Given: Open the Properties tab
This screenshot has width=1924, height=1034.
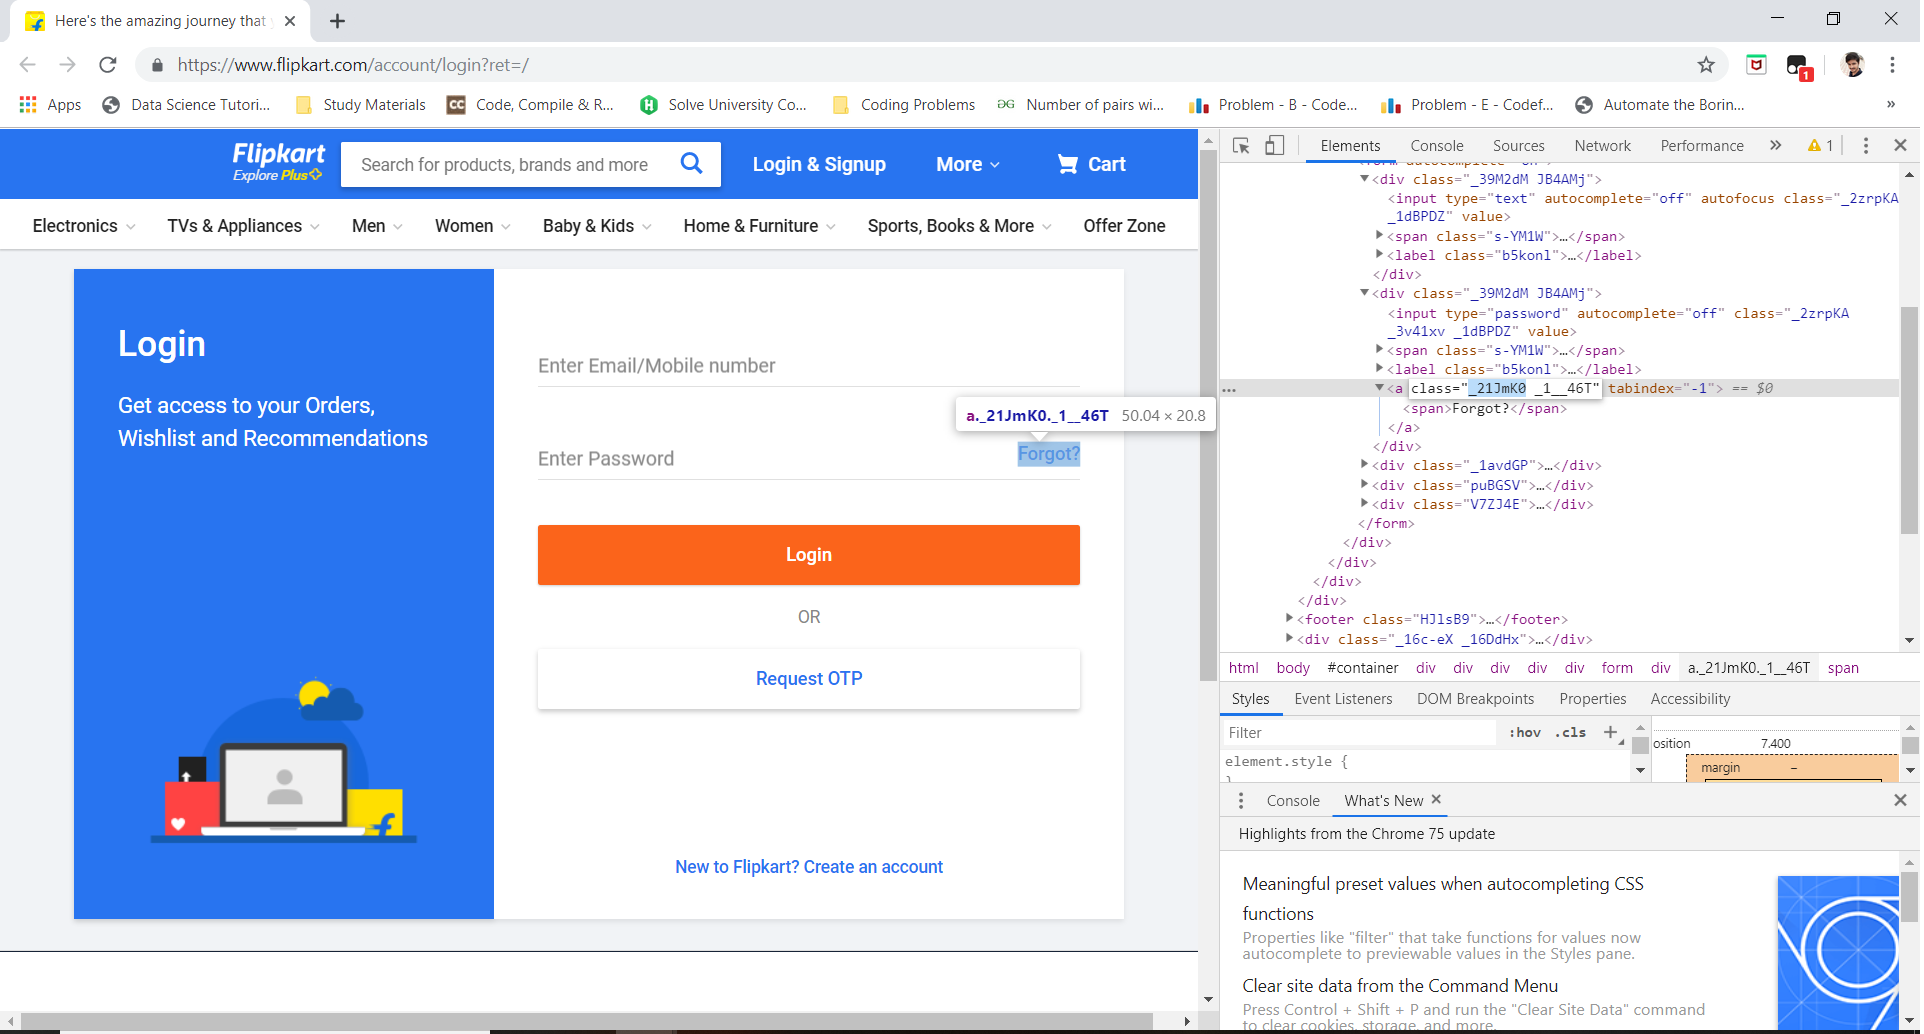Looking at the screenshot, I should click(1592, 699).
